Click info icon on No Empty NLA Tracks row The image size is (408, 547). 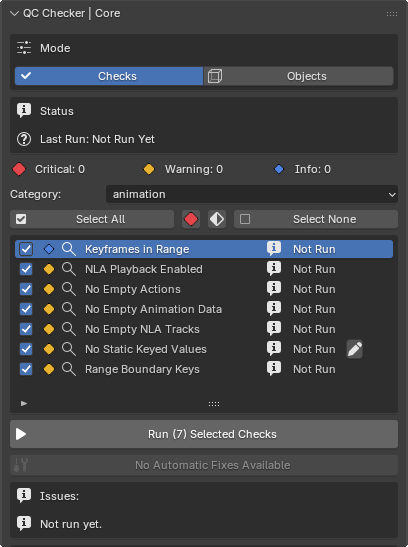pos(274,328)
